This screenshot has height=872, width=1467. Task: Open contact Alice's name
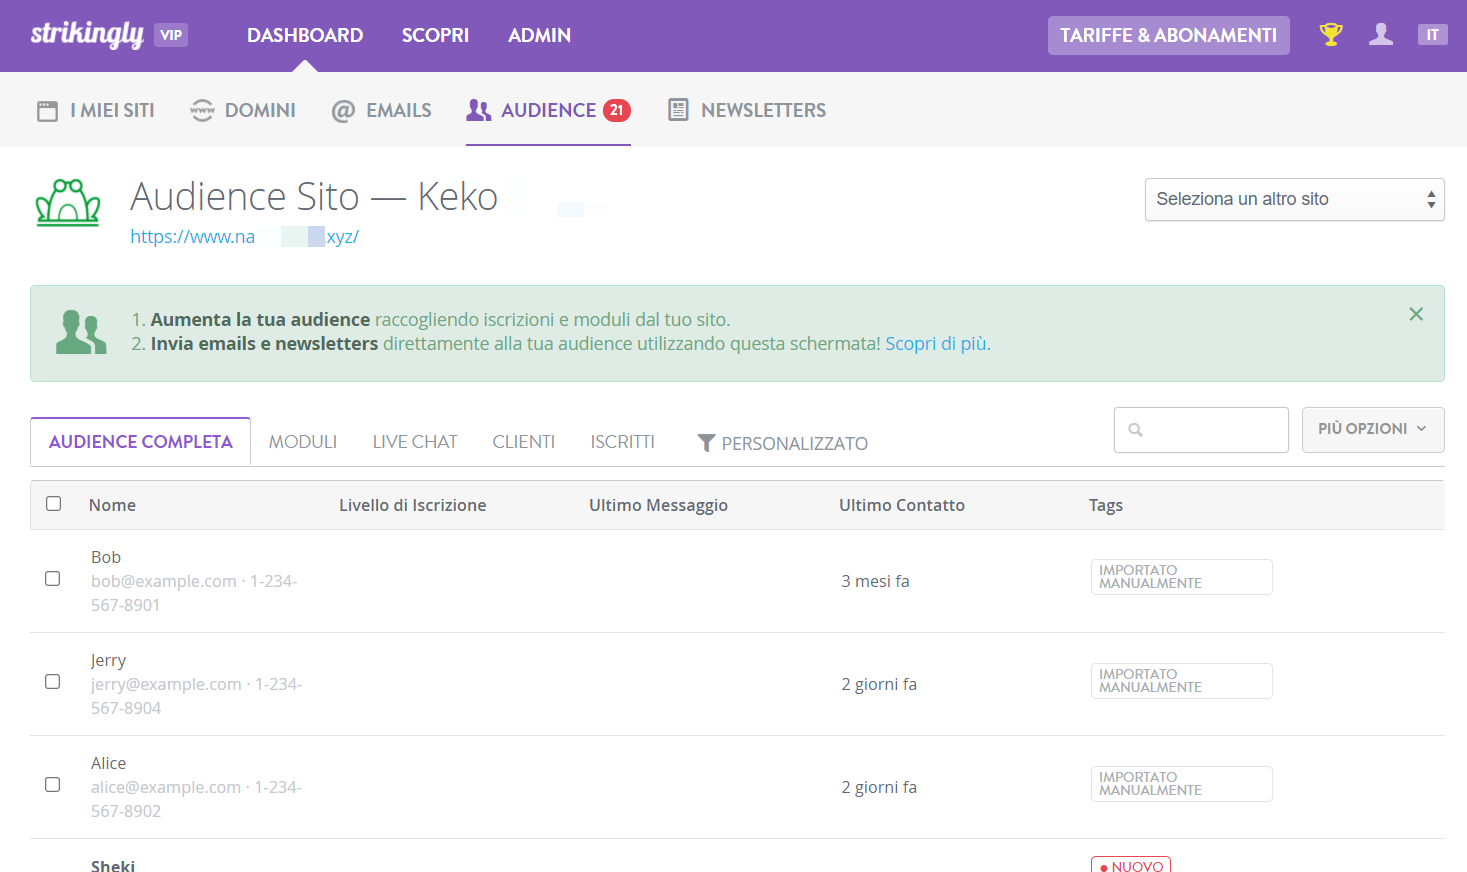coord(108,763)
